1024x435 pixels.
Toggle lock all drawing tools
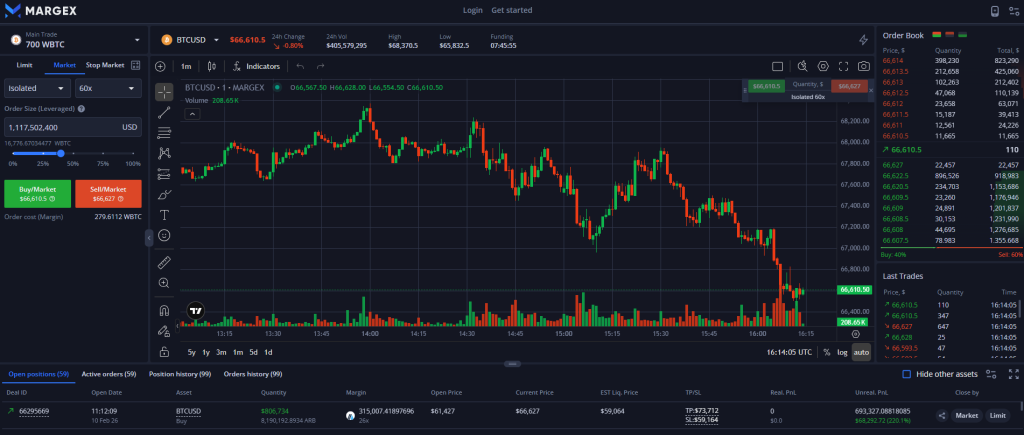point(164,351)
